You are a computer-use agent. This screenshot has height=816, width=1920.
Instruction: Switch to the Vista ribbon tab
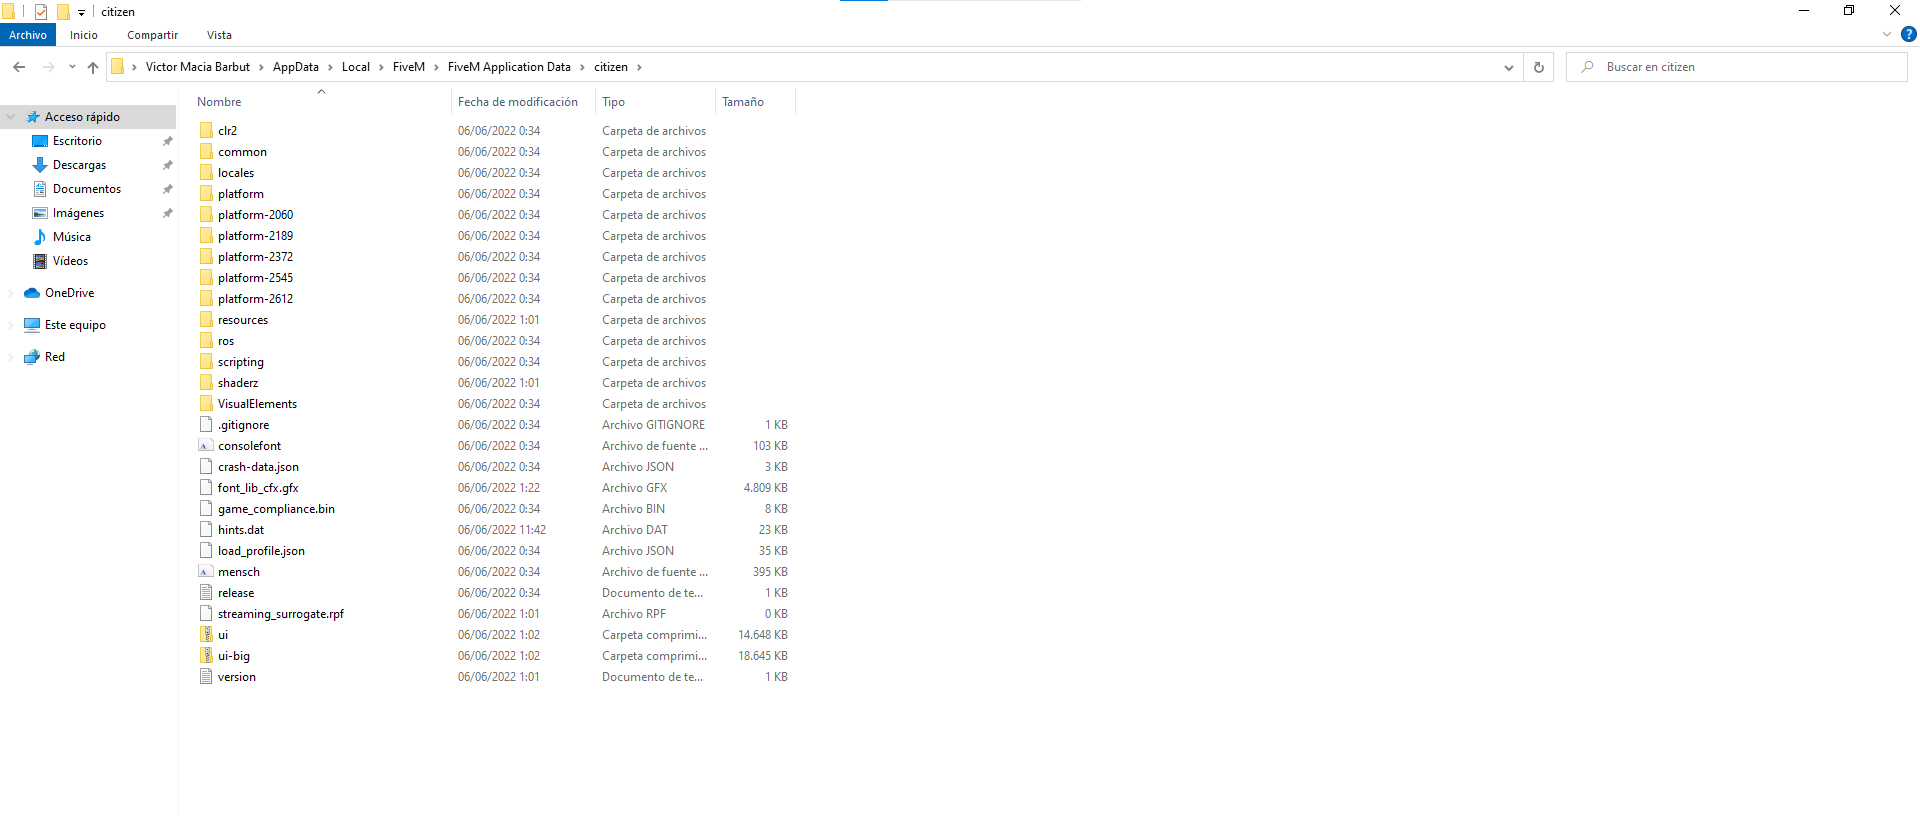(219, 35)
